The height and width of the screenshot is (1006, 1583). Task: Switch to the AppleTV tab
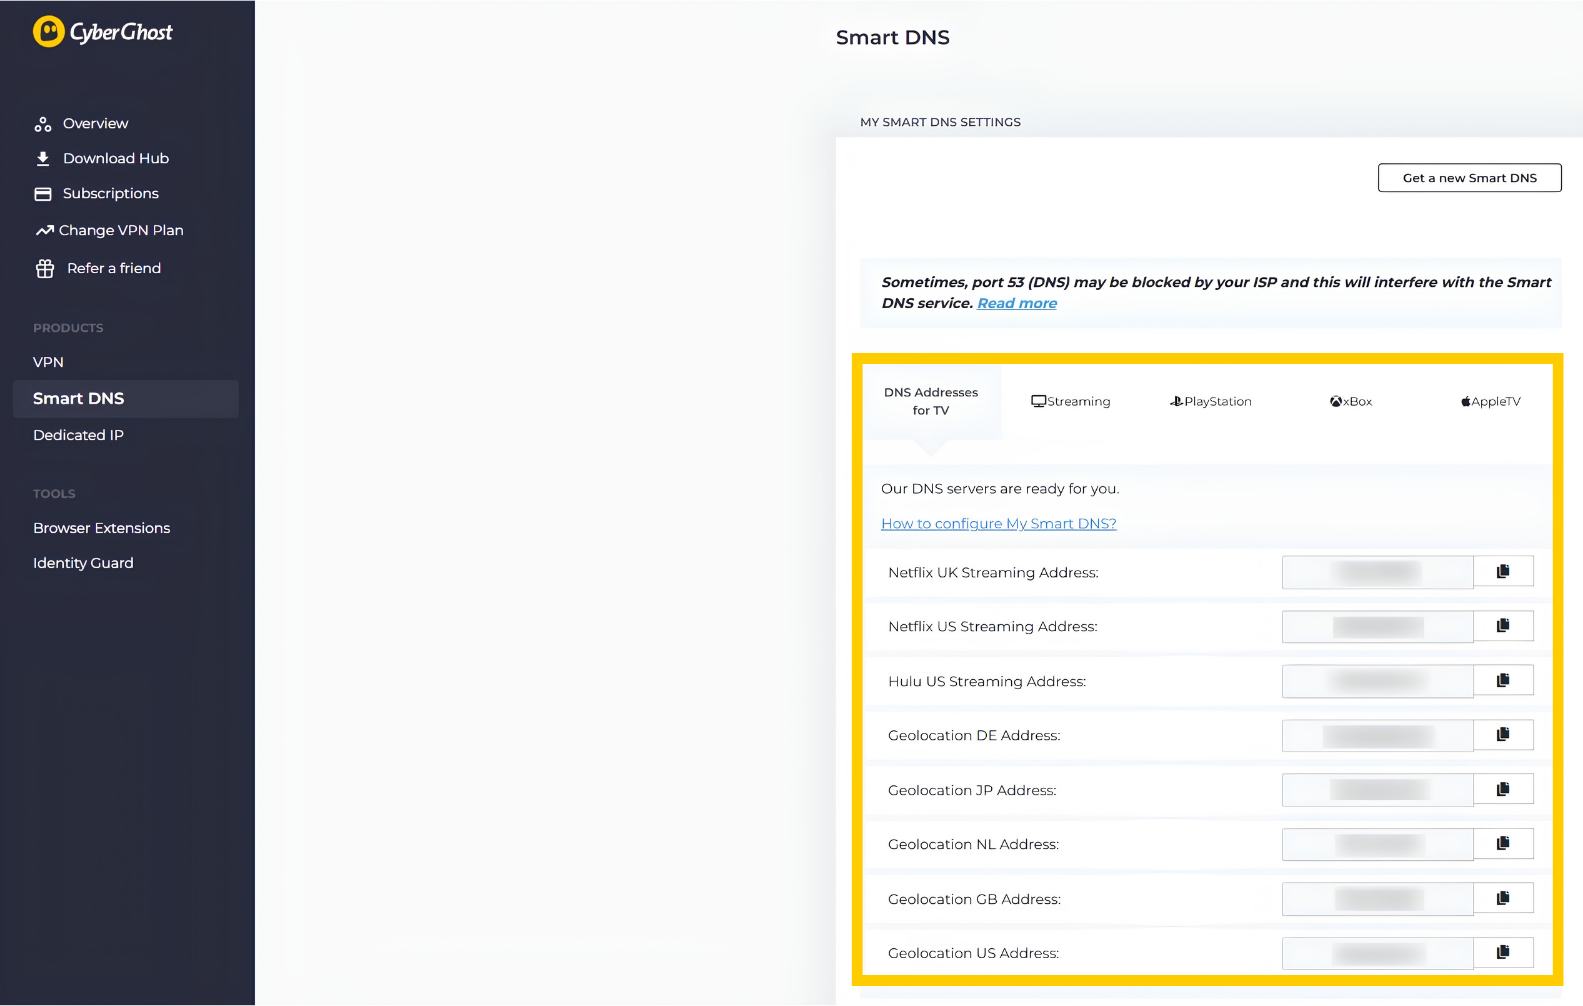click(1491, 402)
